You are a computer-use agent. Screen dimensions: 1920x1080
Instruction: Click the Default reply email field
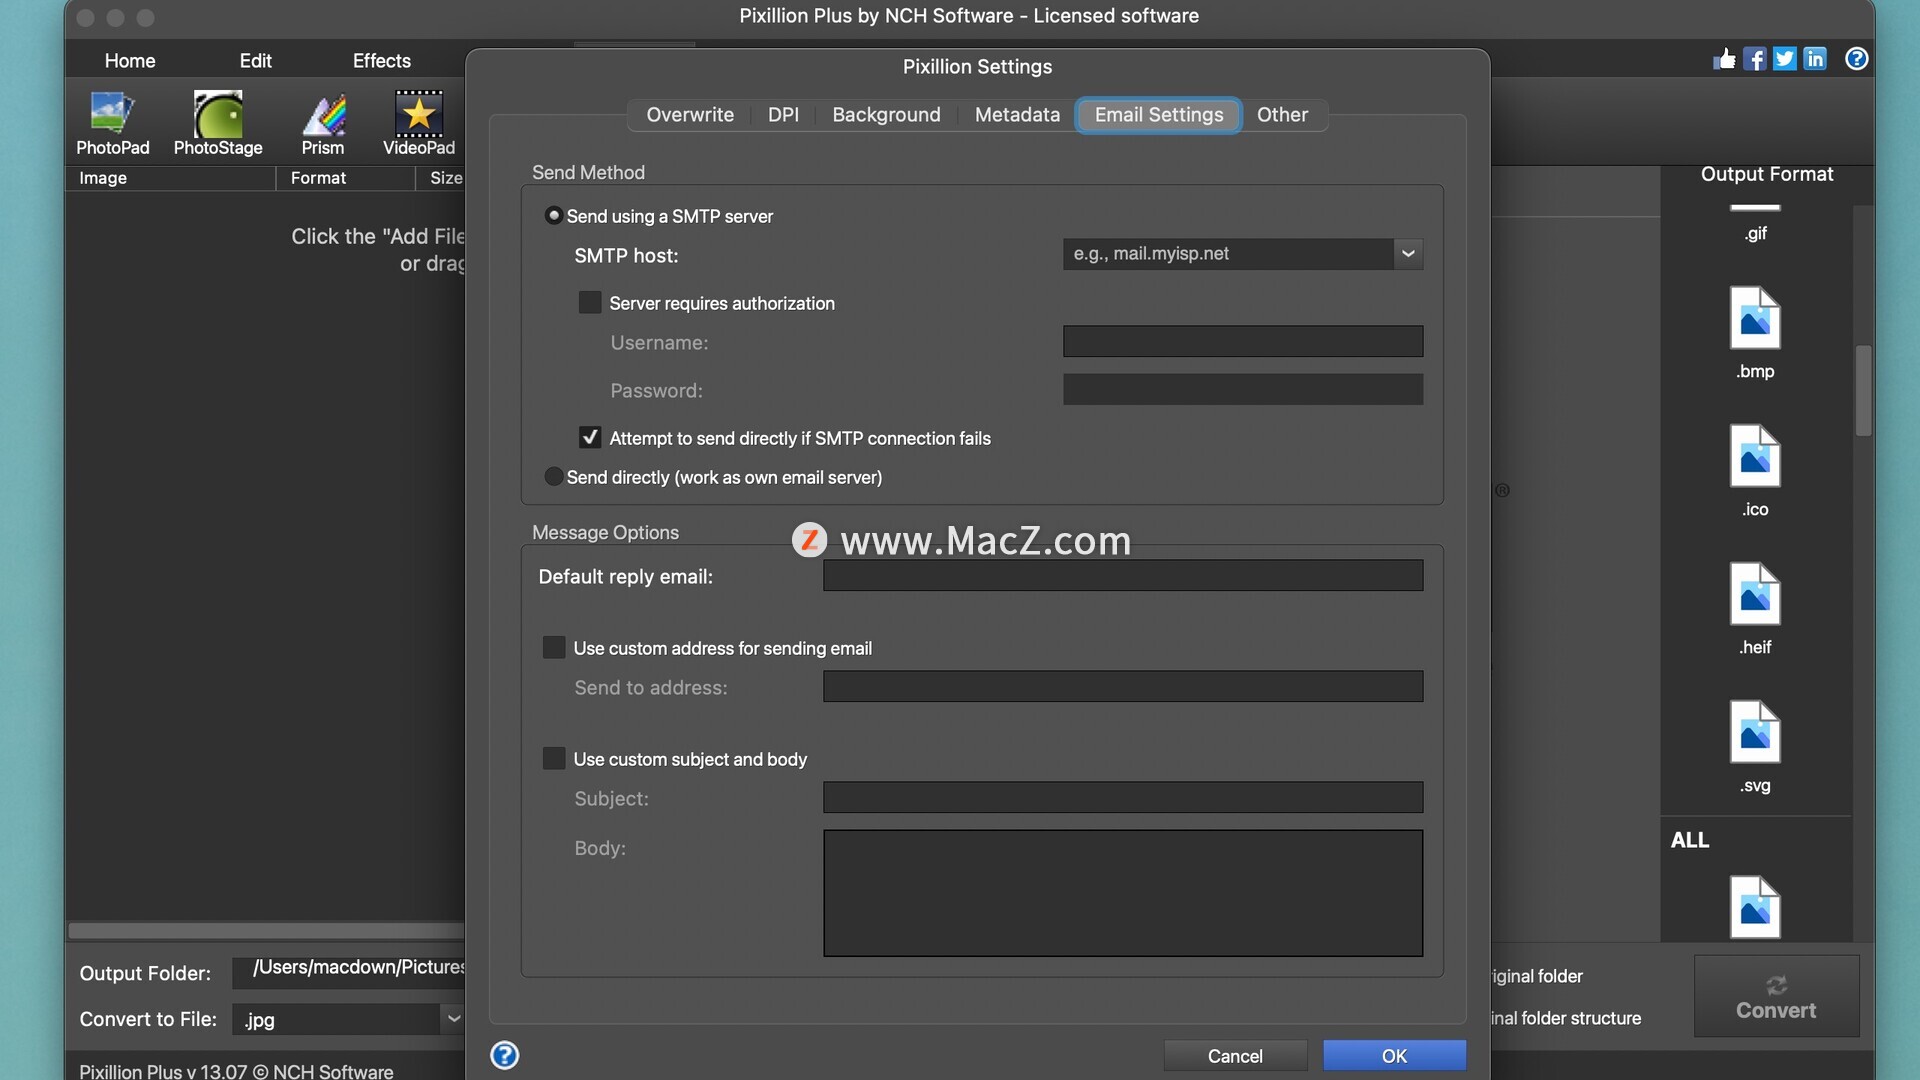click(x=1122, y=576)
